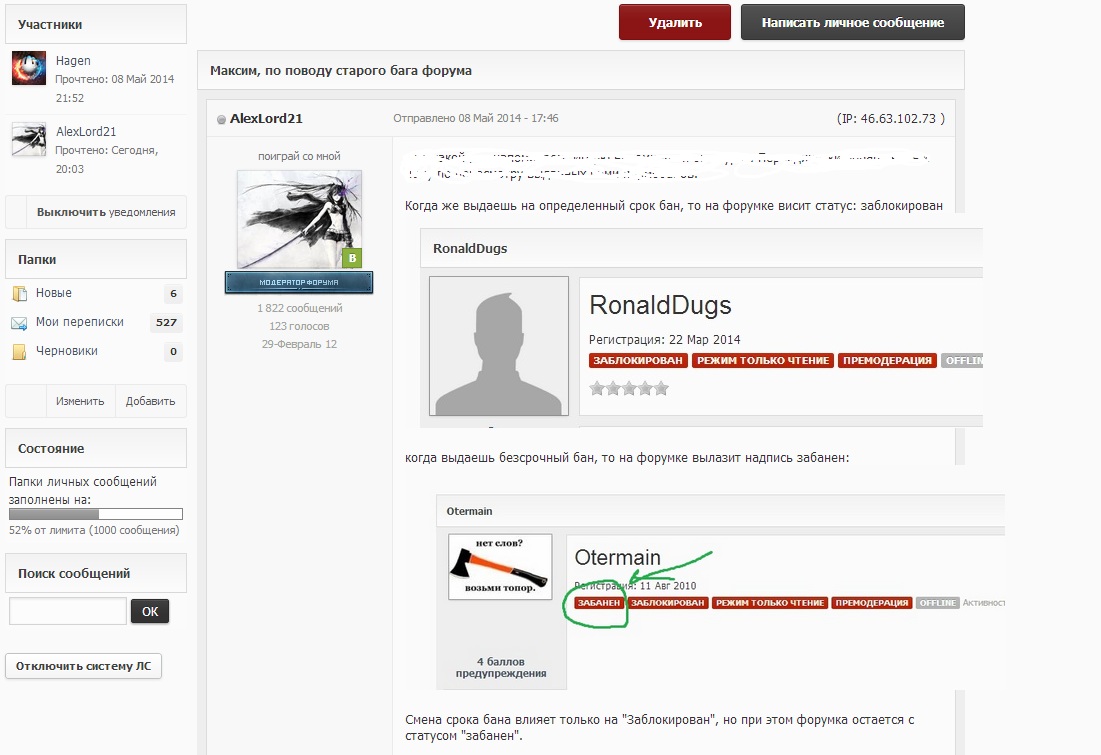Click Отключить систему ЛС button
Screen dimensions: 1101x755
pos(84,666)
